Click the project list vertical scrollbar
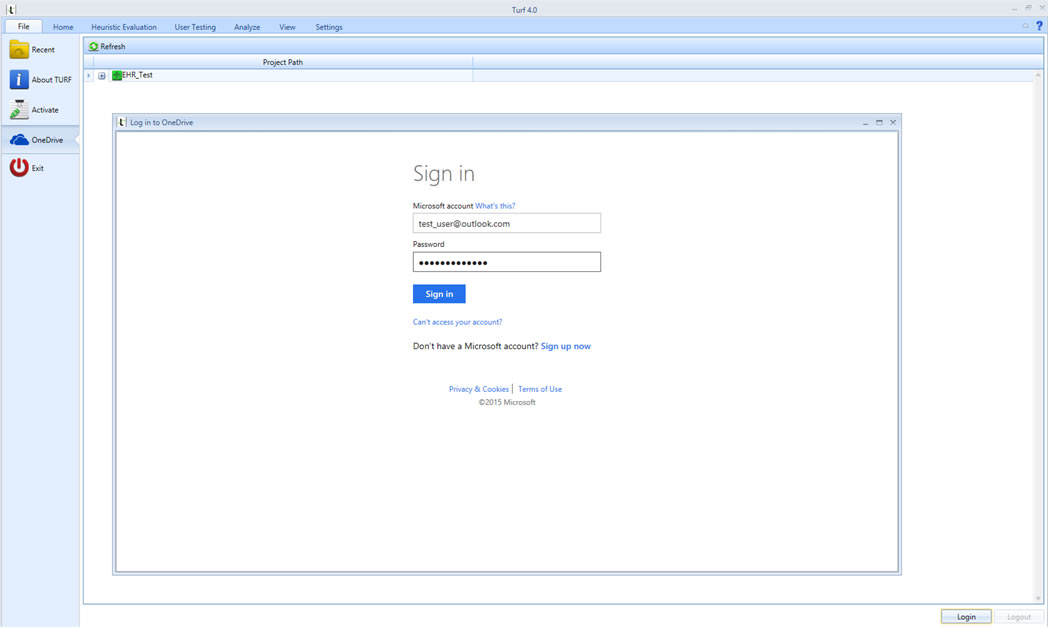 click(x=1038, y=336)
